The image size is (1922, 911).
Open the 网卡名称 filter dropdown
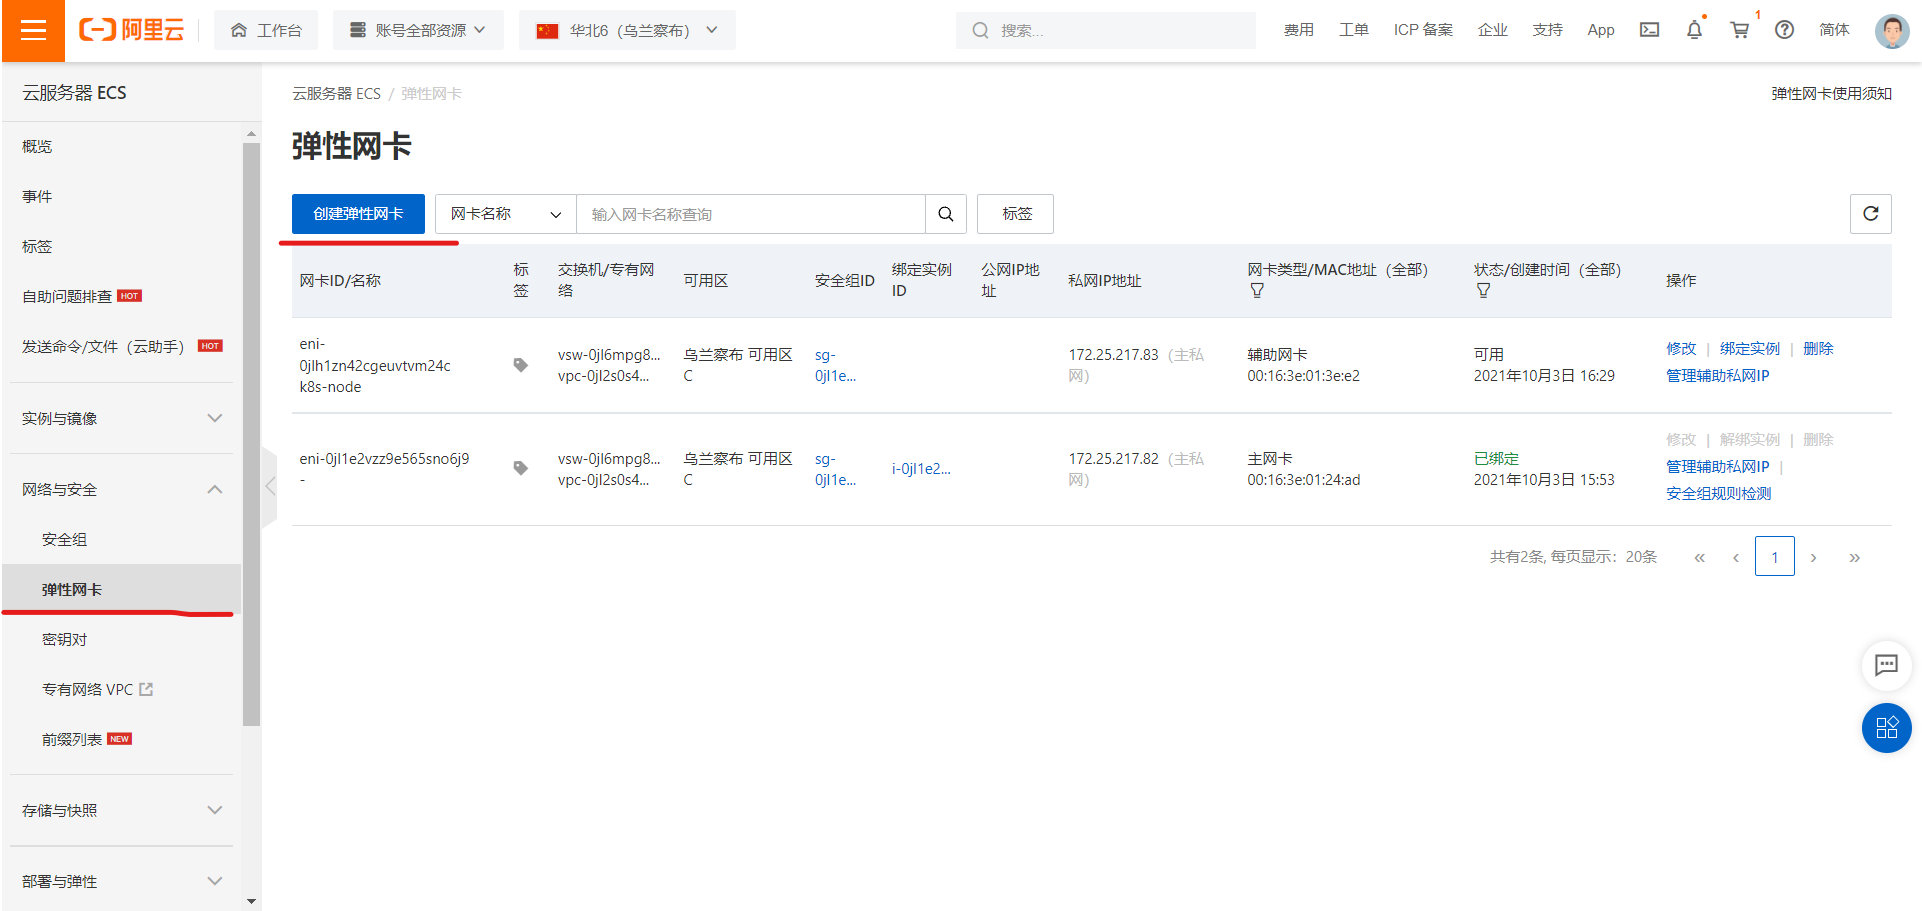coord(506,214)
